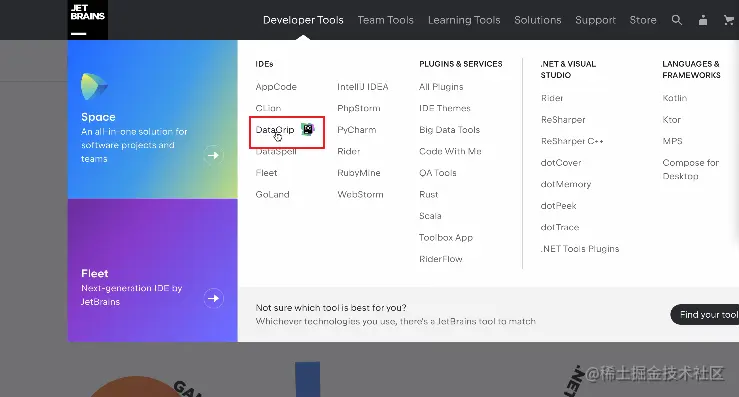
Task: Open Rider under .NET & Visual Studio
Action: click(552, 98)
